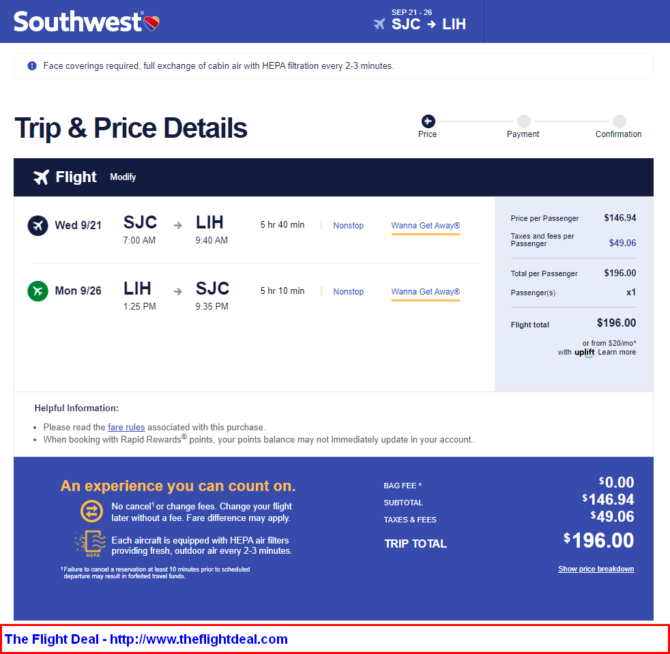View the $49.06 taxes and fees breakdown

[x=623, y=243]
